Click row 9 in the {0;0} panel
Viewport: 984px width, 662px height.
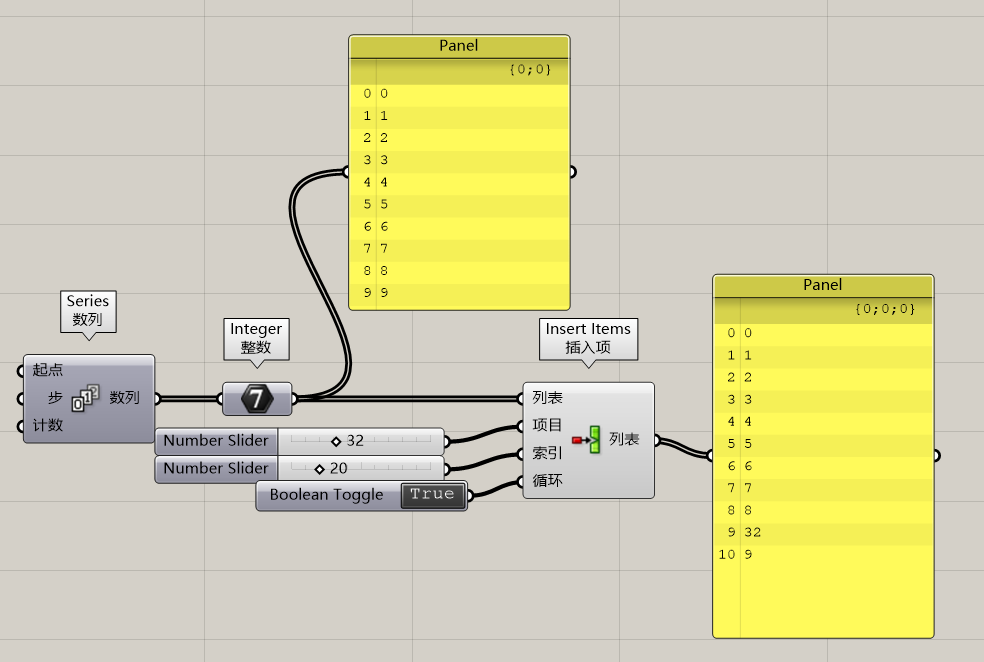pyautogui.click(x=459, y=293)
